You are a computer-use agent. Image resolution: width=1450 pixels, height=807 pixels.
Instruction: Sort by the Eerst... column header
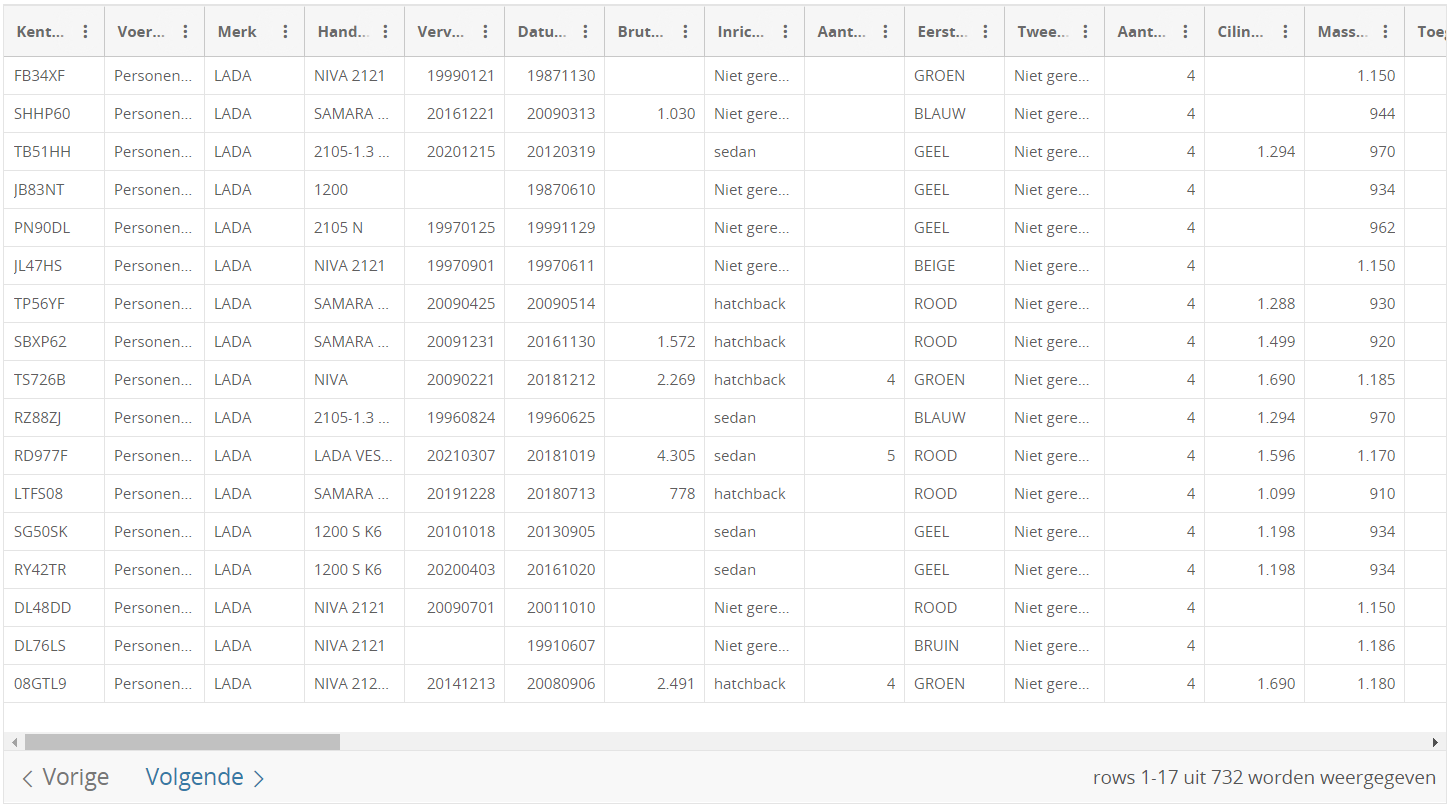(941, 32)
